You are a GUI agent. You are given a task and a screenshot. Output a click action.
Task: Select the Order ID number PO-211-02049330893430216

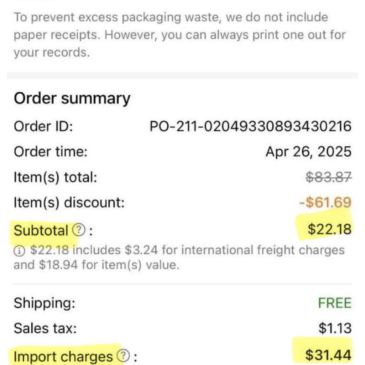(251, 126)
